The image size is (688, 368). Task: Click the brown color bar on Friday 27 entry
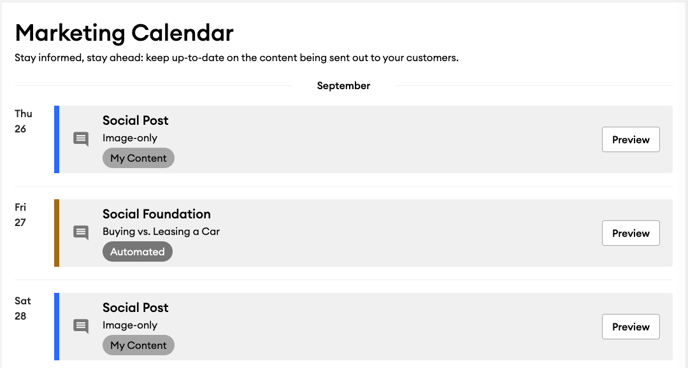click(x=57, y=233)
